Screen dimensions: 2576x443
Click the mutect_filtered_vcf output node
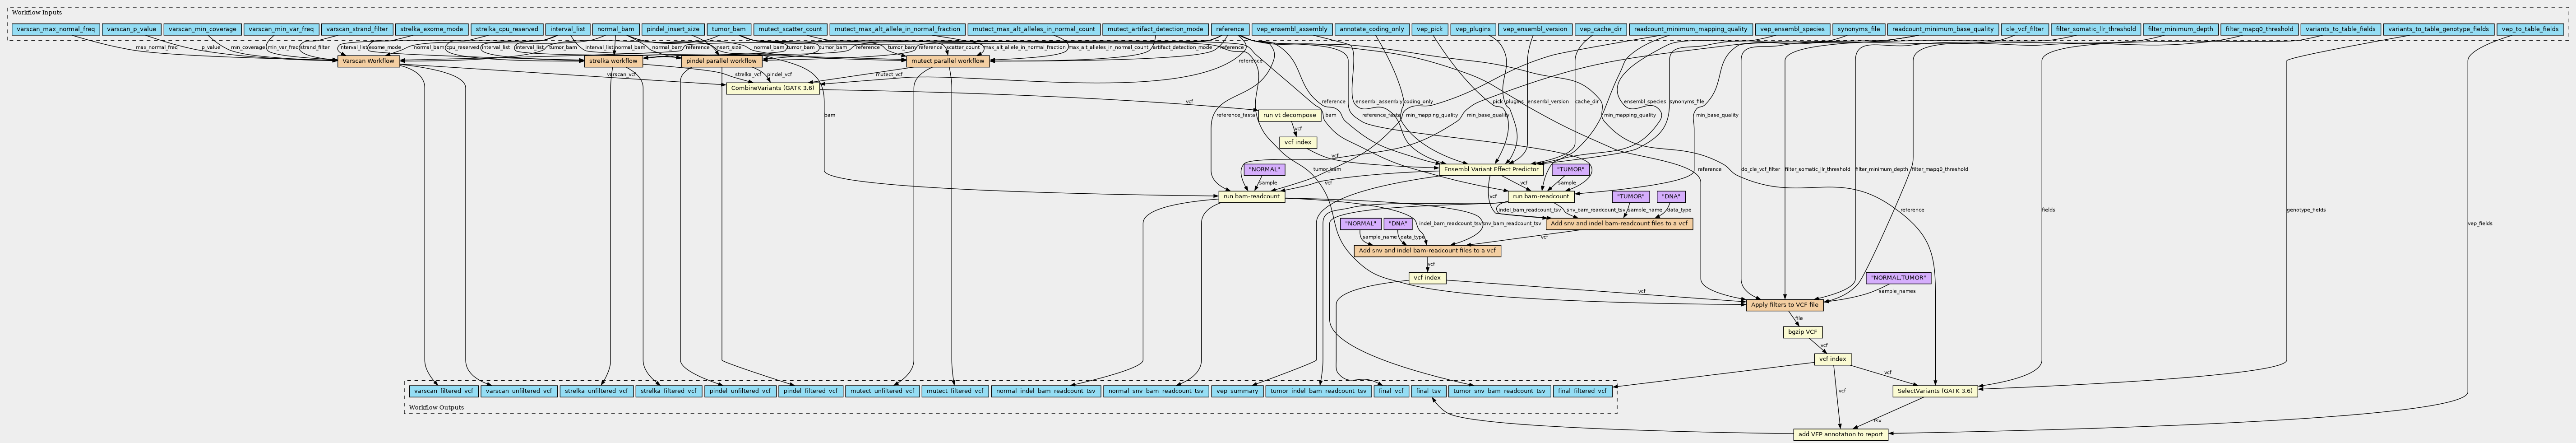tap(954, 392)
